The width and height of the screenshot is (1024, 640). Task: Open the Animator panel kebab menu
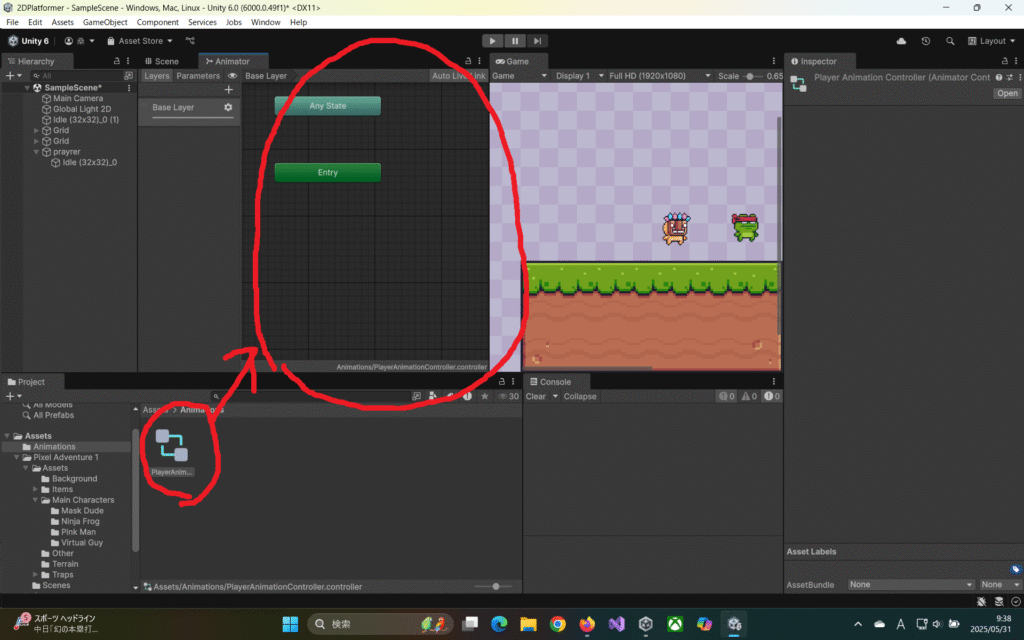coord(479,61)
